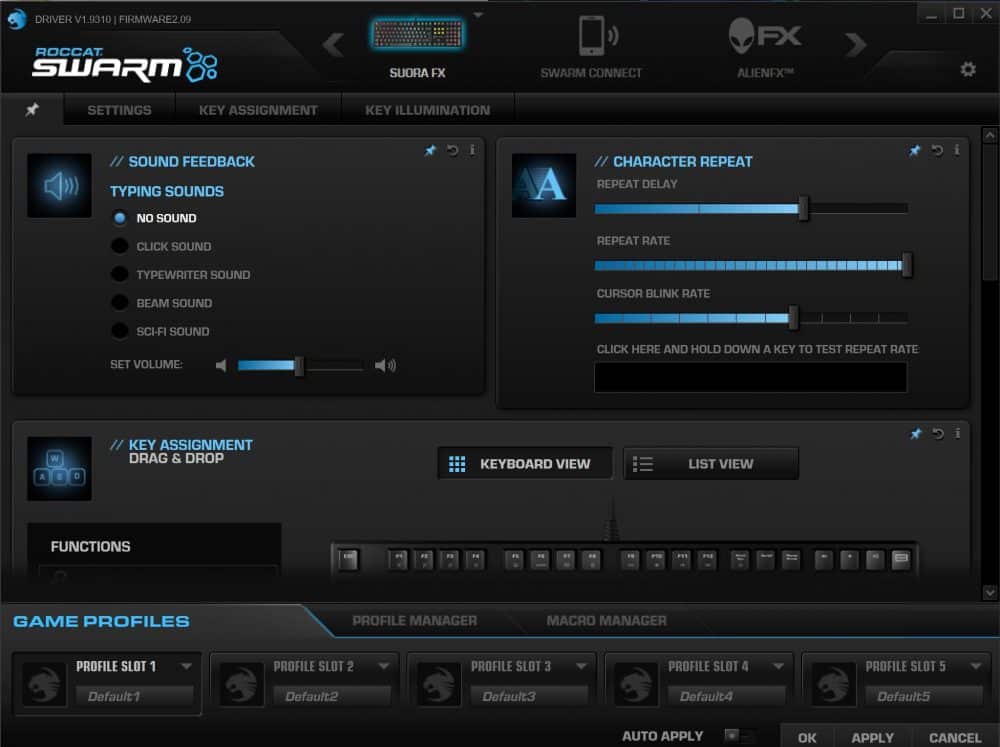Click Profile Slot 1 Roccat avatar
This screenshot has height=747, width=1000.
(x=44, y=684)
